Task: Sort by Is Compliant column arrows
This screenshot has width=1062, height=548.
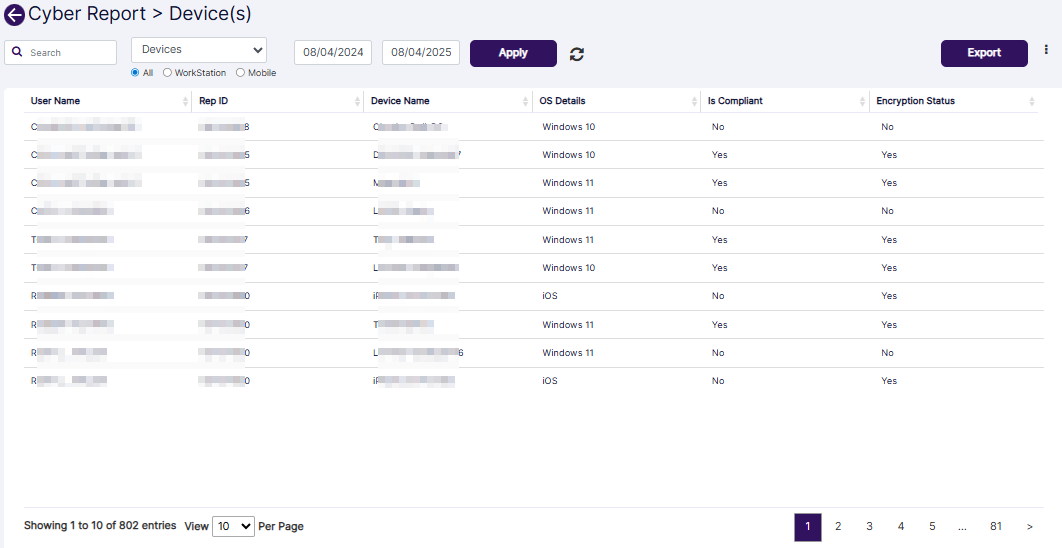Action: 863,102
